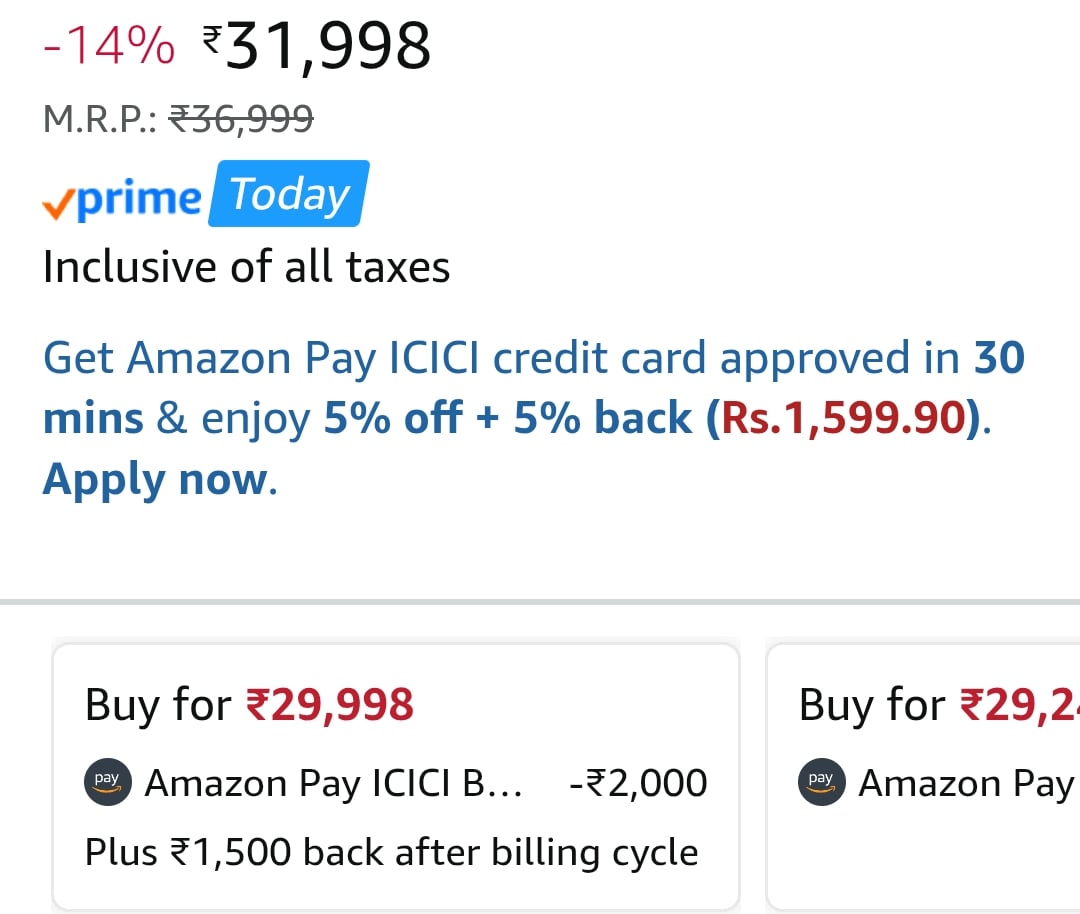This screenshot has width=1080, height=914.
Task: Open the Amazon Pay ICICI credit card offer text
Action: pyautogui.click(x=534, y=418)
